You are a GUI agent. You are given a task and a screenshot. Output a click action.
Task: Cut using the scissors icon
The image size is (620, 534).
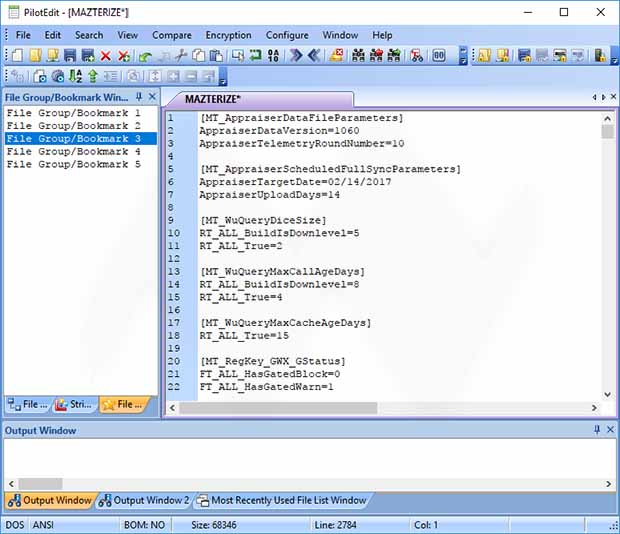pyautogui.click(x=181, y=55)
